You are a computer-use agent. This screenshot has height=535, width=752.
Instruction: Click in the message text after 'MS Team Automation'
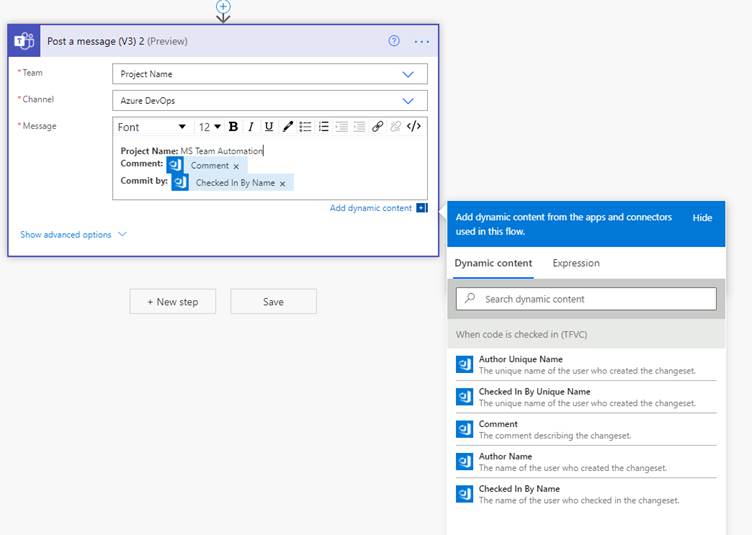(265, 151)
